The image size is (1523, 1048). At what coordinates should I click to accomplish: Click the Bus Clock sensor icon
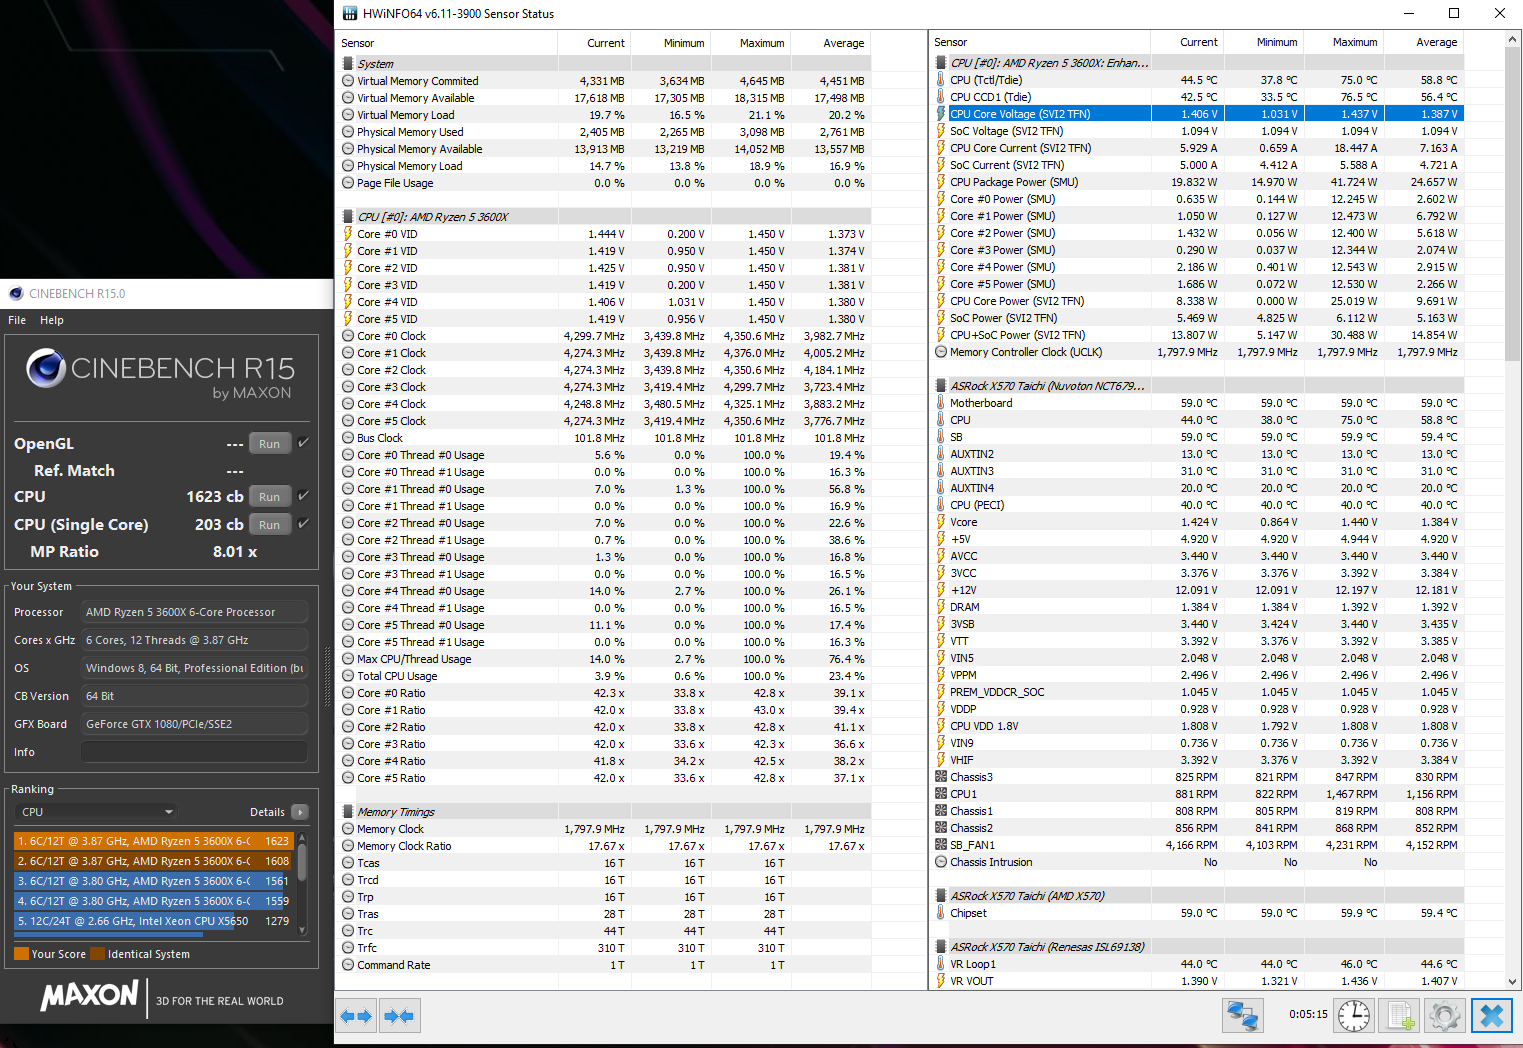tap(348, 438)
